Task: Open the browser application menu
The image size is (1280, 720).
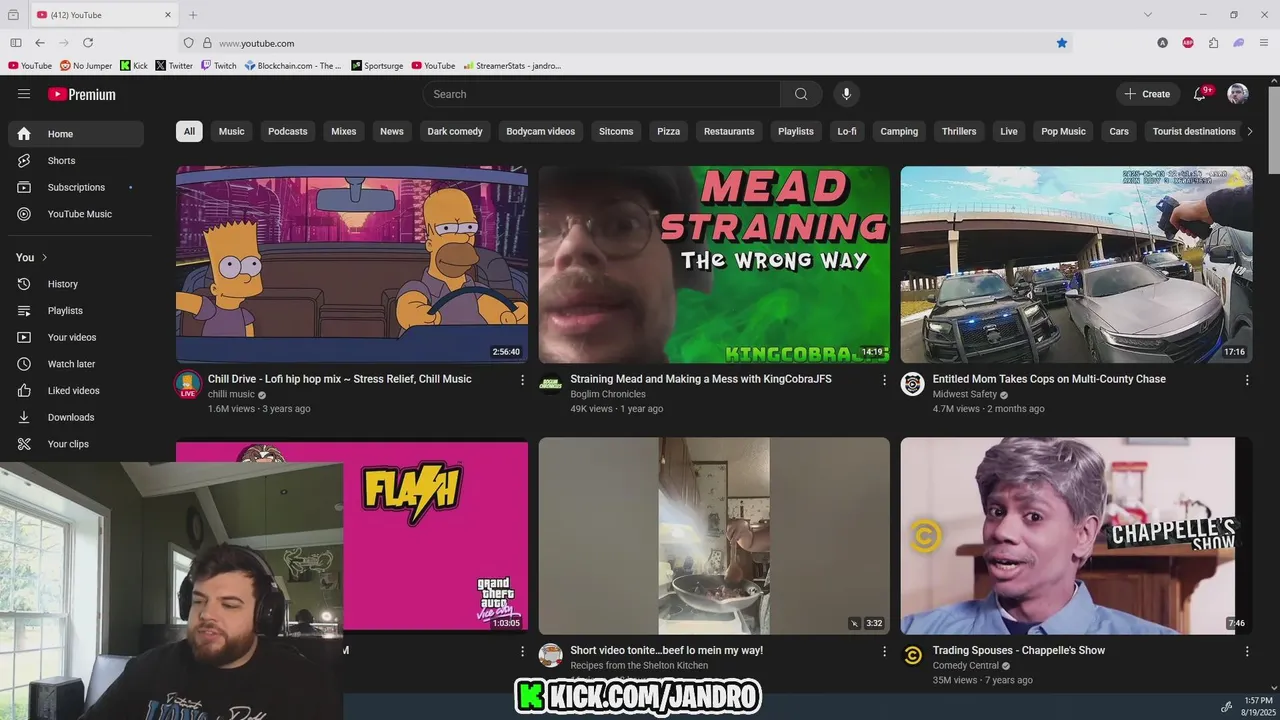Action: pyautogui.click(x=1264, y=43)
